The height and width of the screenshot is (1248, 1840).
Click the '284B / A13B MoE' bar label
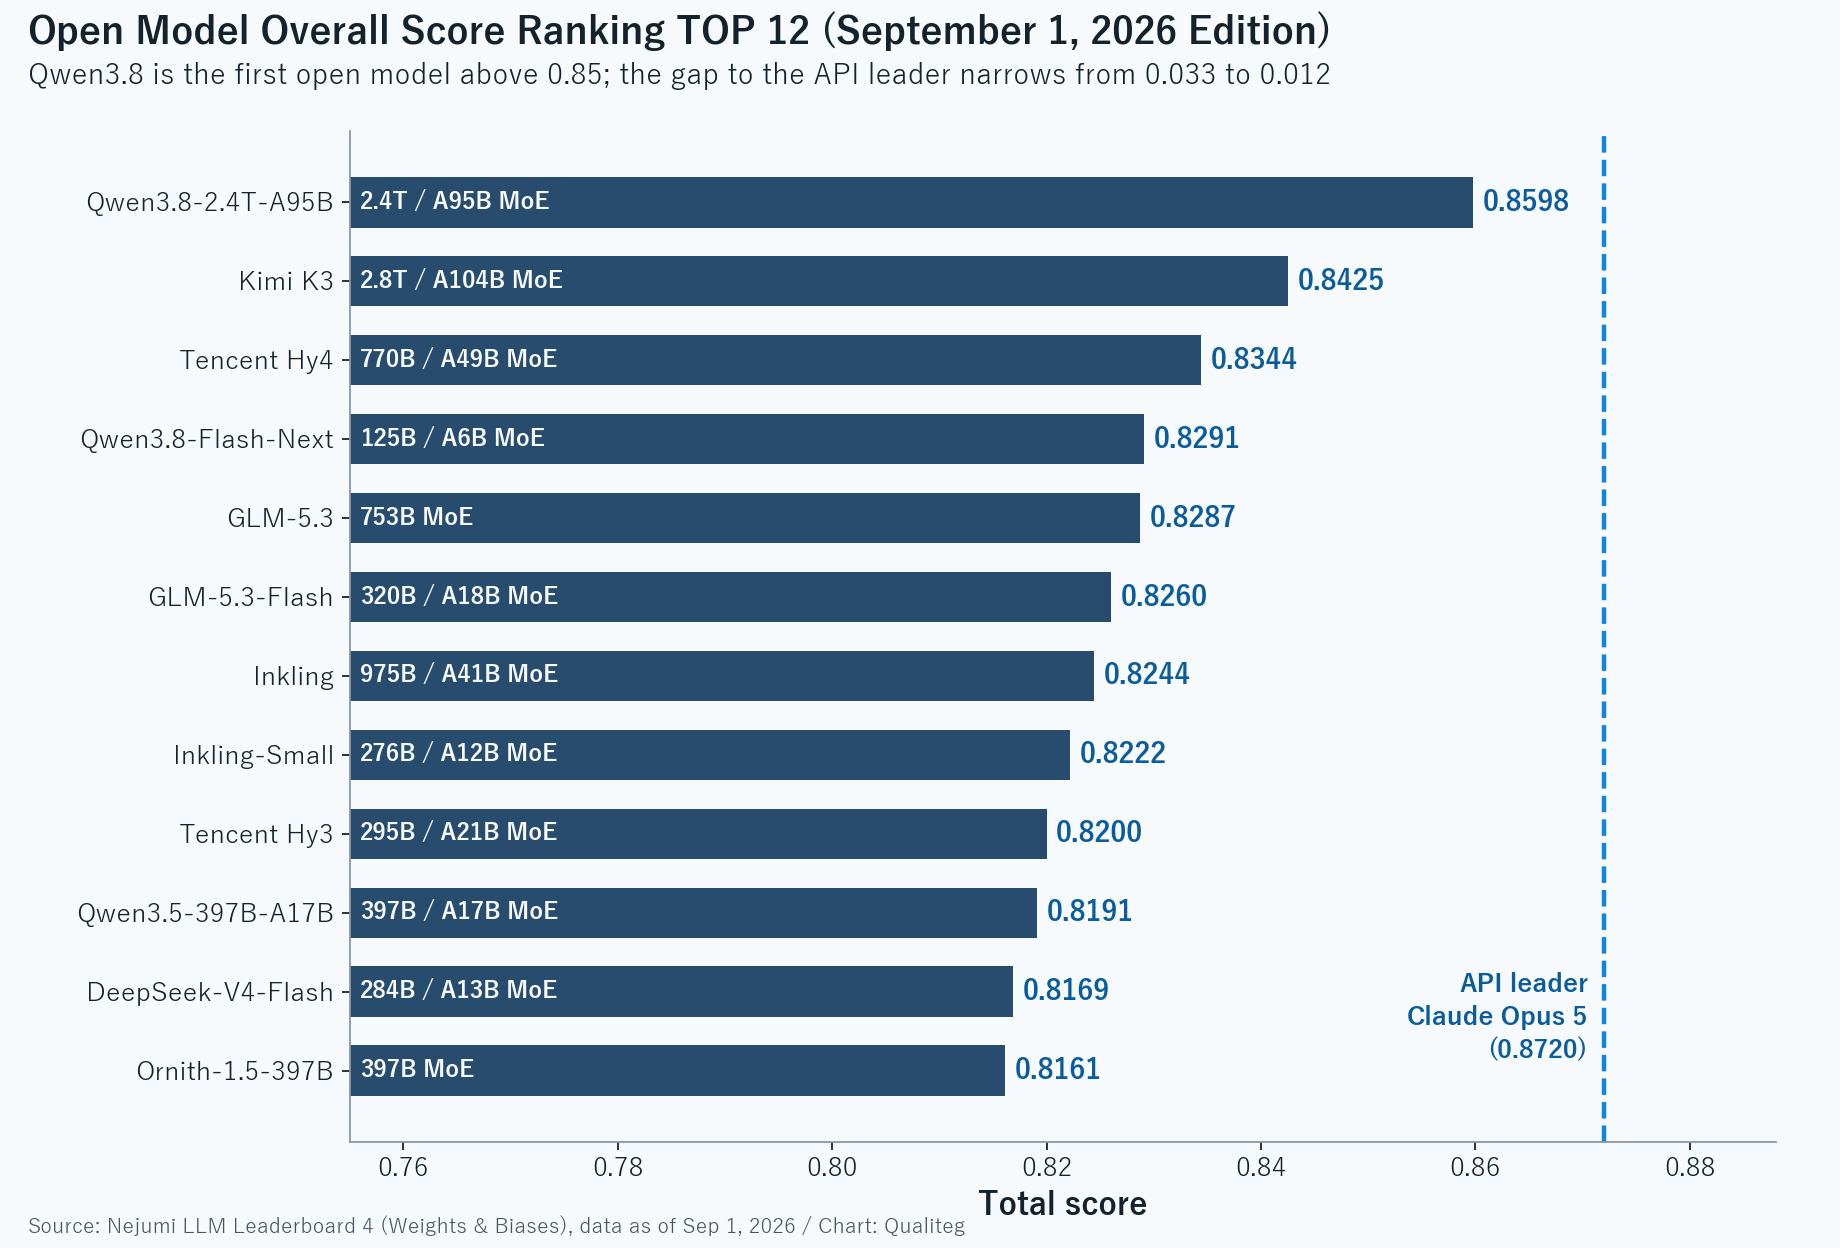[458, 990]
